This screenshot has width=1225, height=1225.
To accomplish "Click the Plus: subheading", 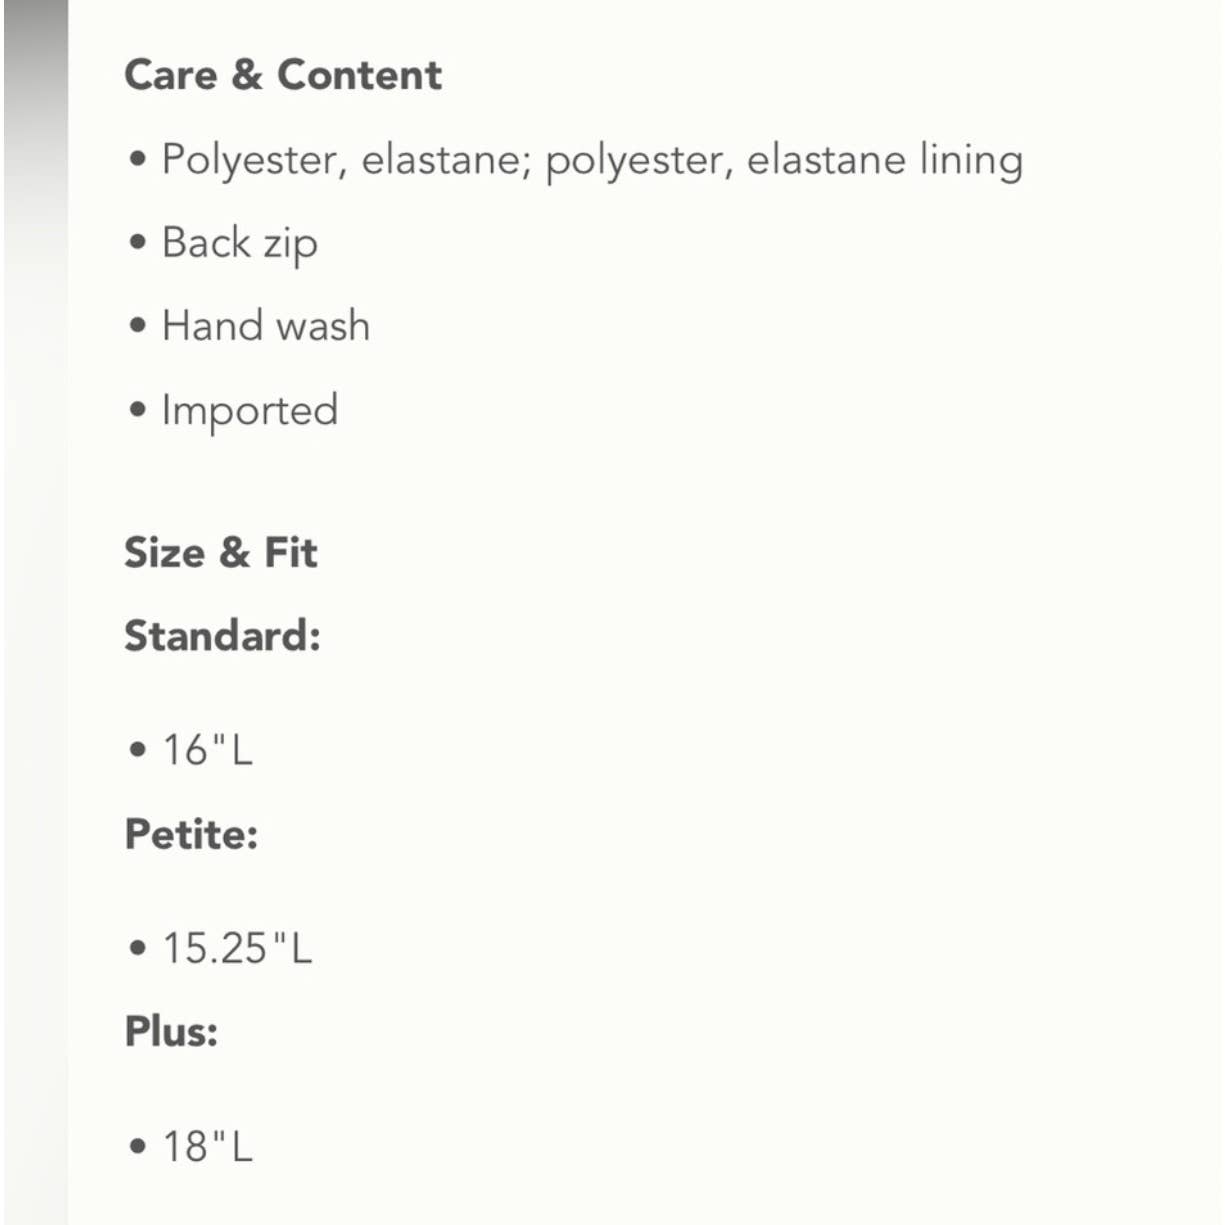I will (x=171, y=1031).
